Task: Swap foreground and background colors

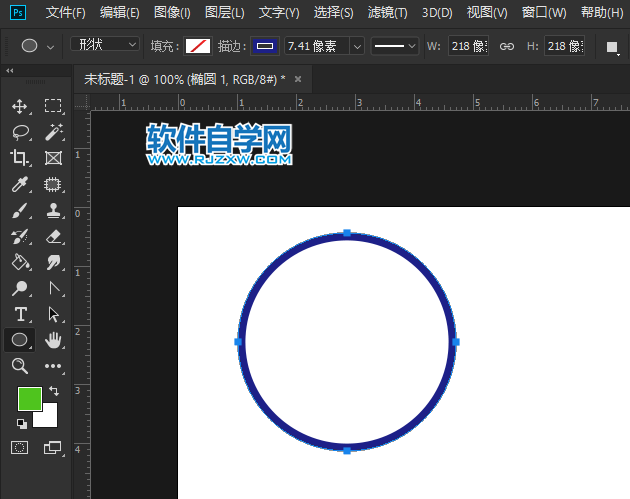Action: 54,391
